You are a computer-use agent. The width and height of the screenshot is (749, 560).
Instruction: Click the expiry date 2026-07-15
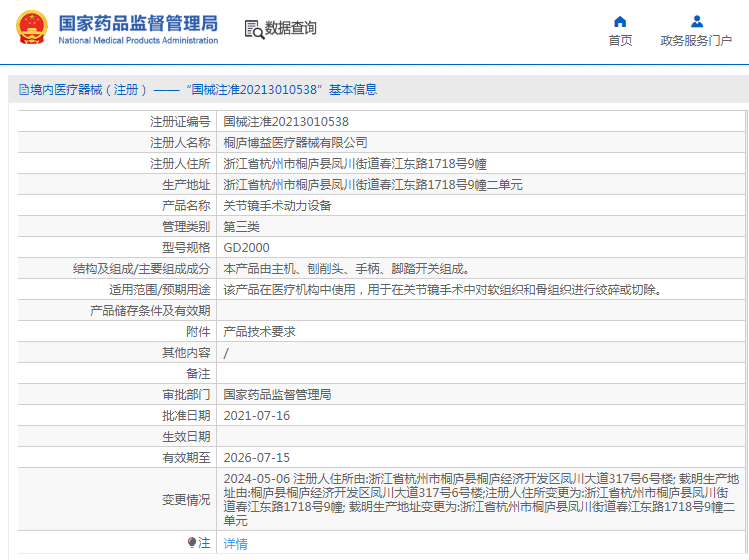[x=257, y=458]
